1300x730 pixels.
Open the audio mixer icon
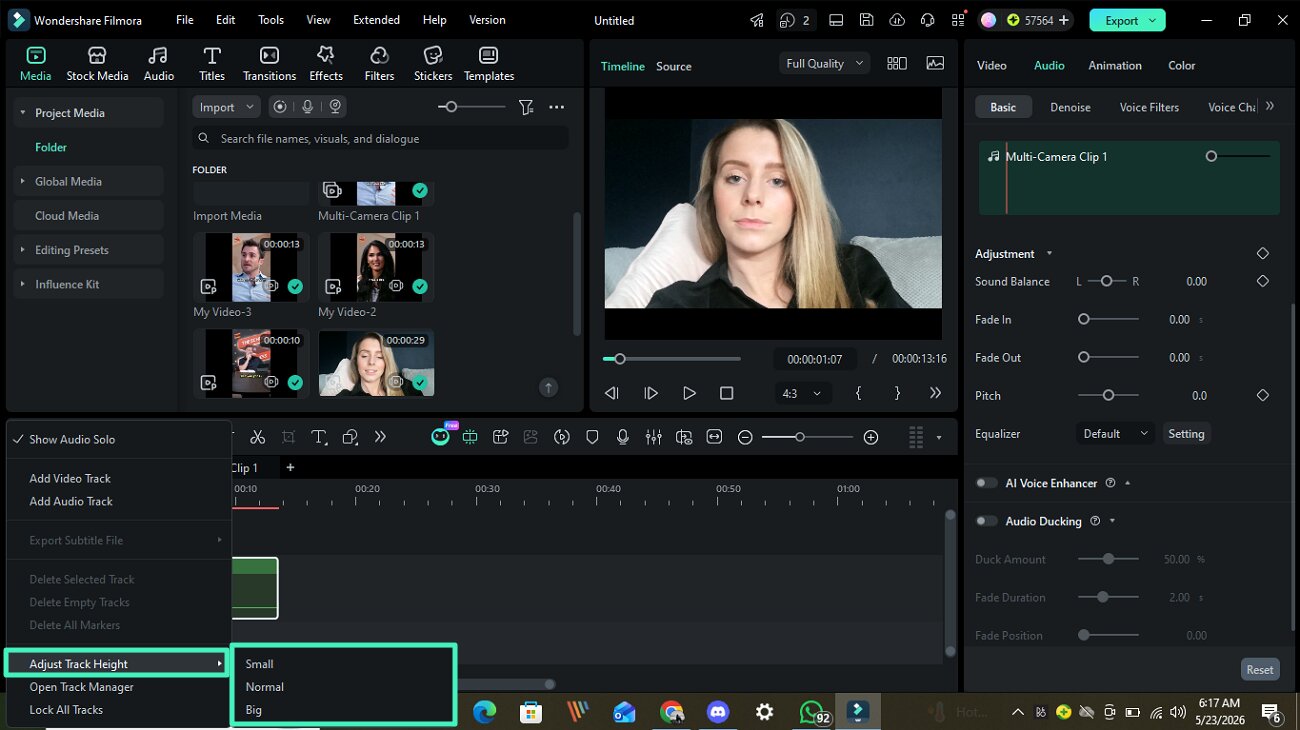[653, 437]
